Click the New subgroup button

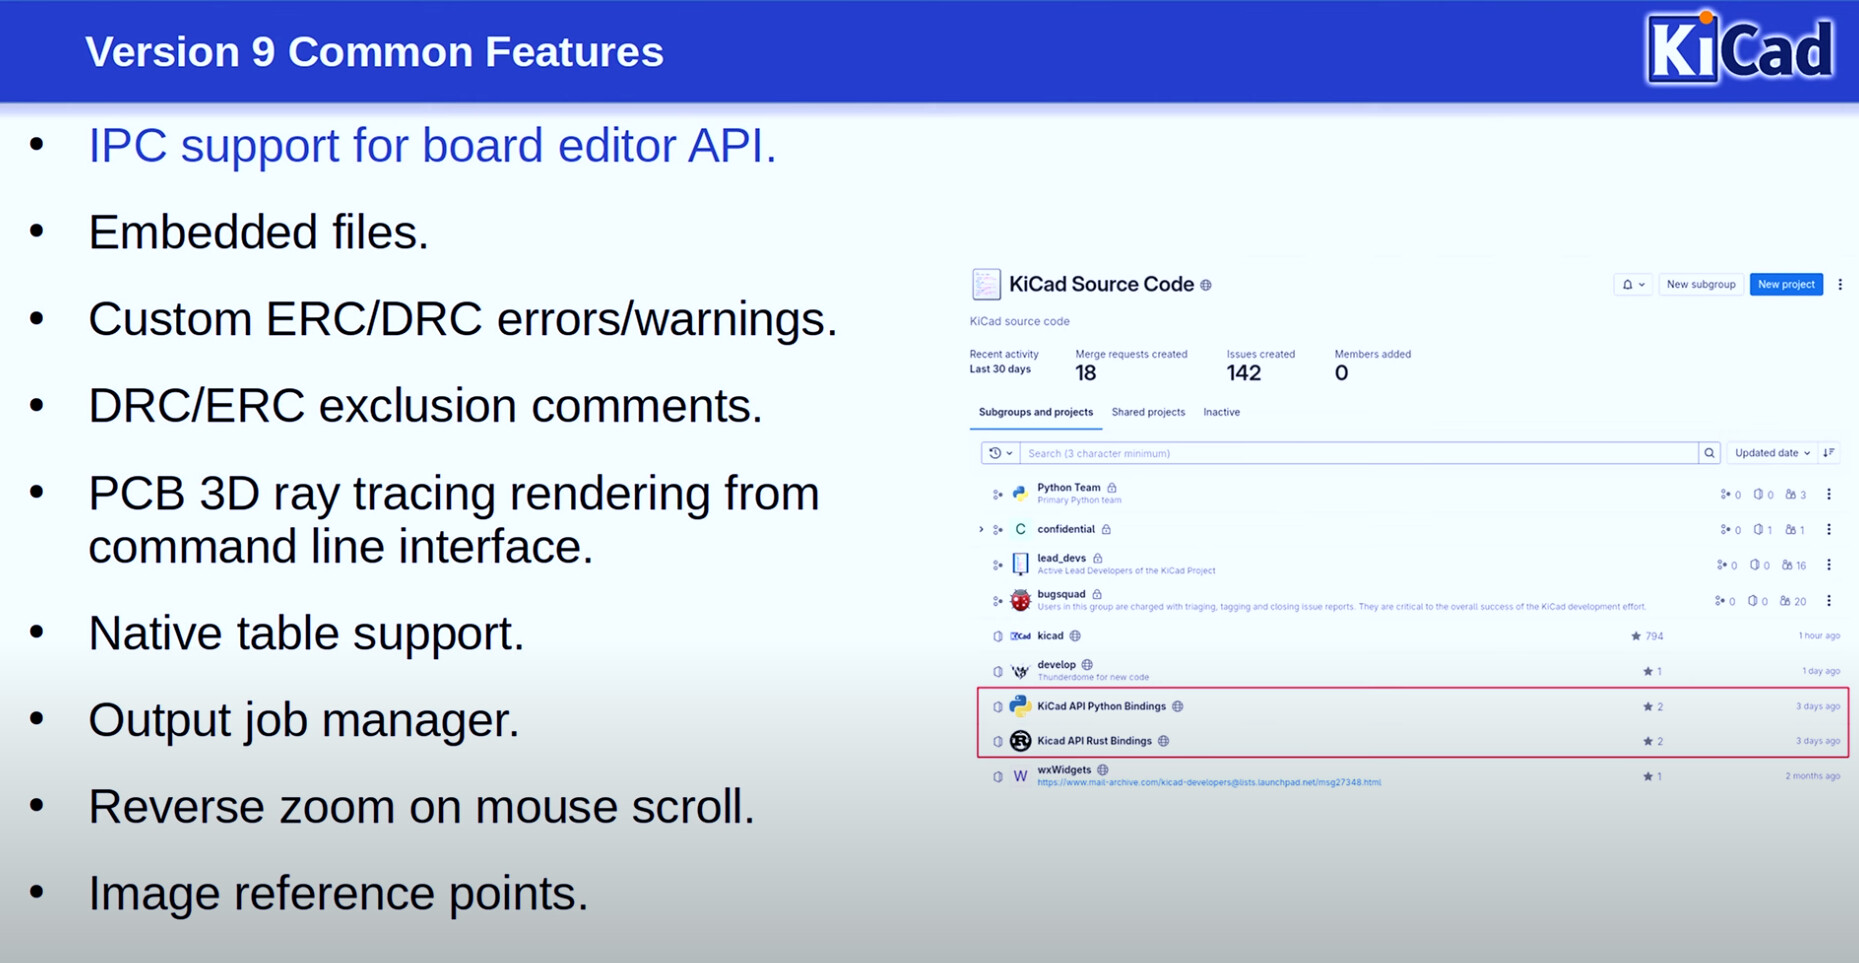1700,285
